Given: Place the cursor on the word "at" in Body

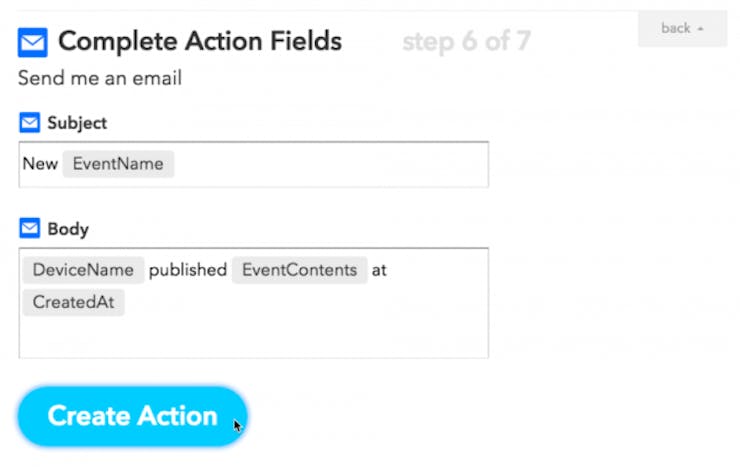Looking at the screenshot, I should [x=379, y=270].
